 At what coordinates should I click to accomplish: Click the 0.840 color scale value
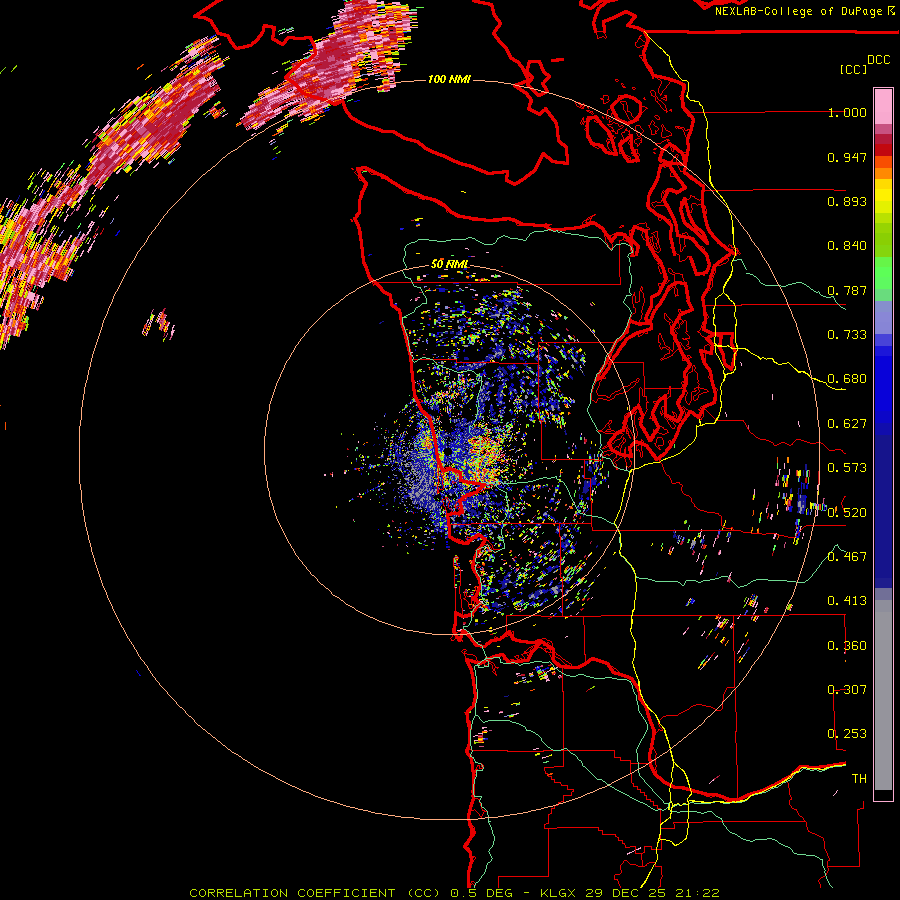pyautogui.click(x=847, y=246)
